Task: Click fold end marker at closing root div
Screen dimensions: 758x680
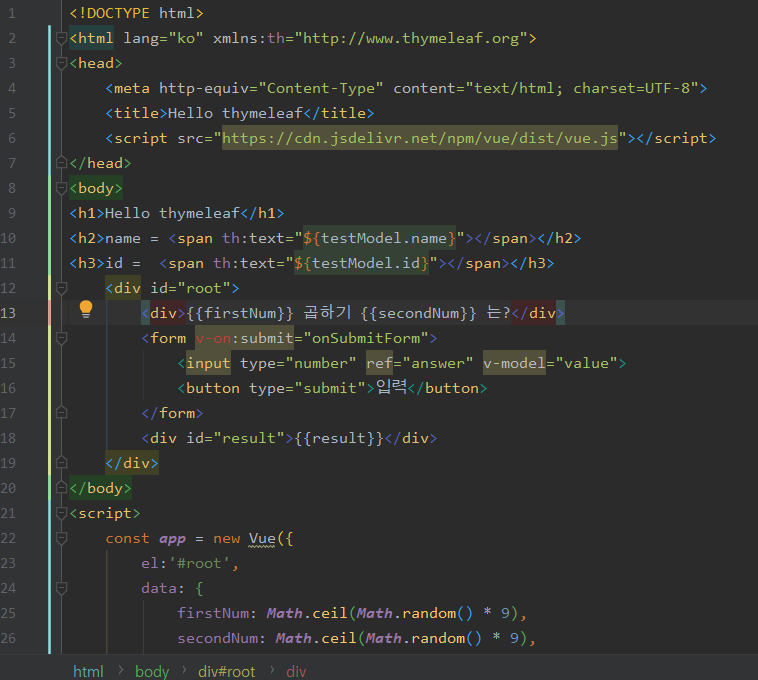Action: 61,463
